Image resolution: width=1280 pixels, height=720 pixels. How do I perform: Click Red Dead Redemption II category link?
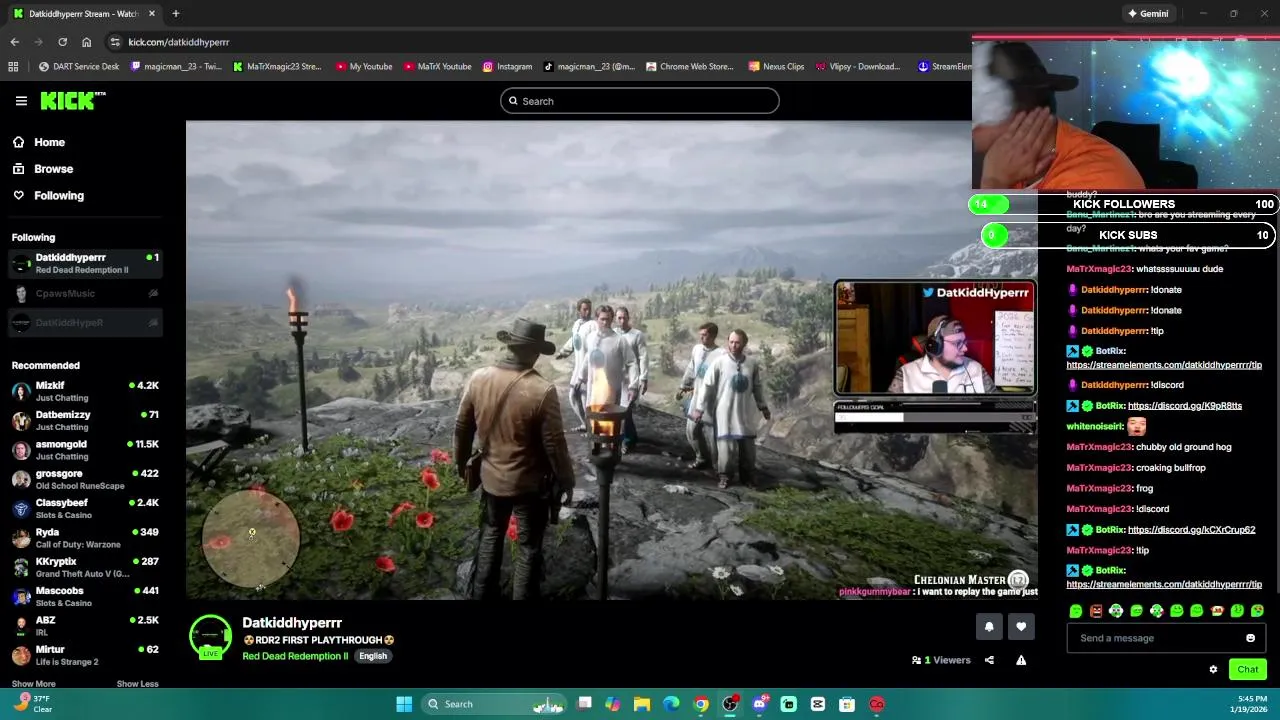tap(295, 656)
